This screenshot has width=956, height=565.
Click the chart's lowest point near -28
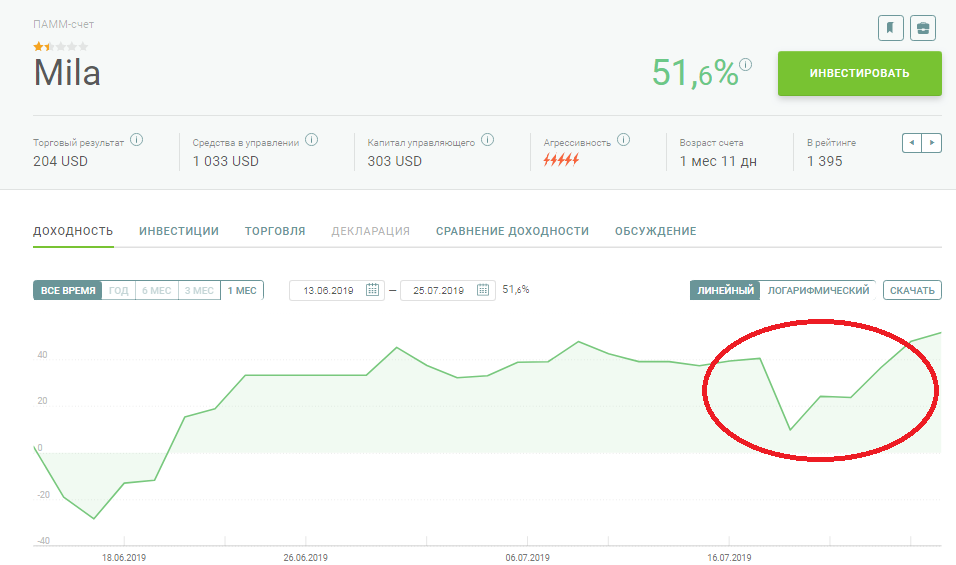94,519
